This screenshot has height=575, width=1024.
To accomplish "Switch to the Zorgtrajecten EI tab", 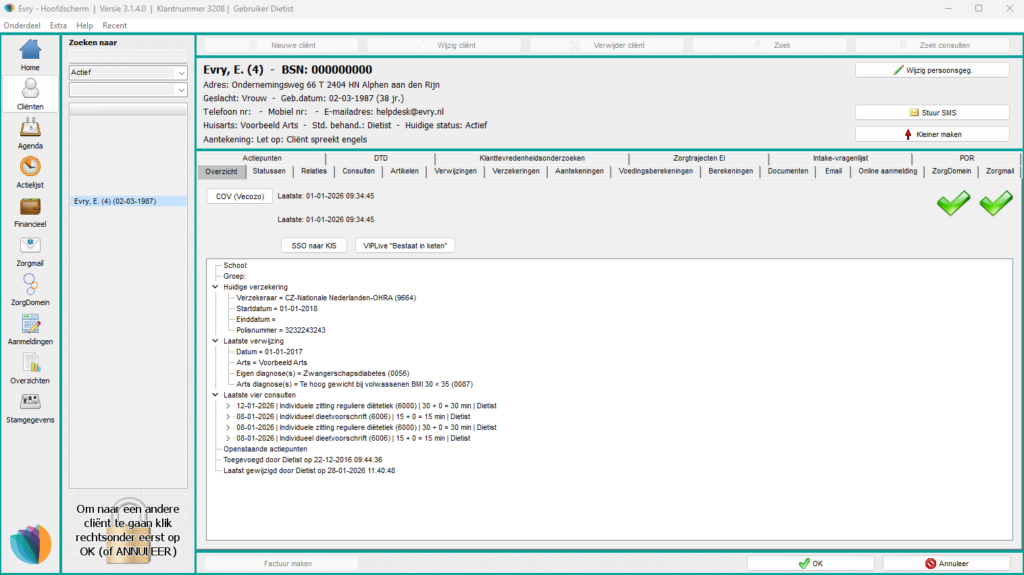I will click(x=699, y=158).
